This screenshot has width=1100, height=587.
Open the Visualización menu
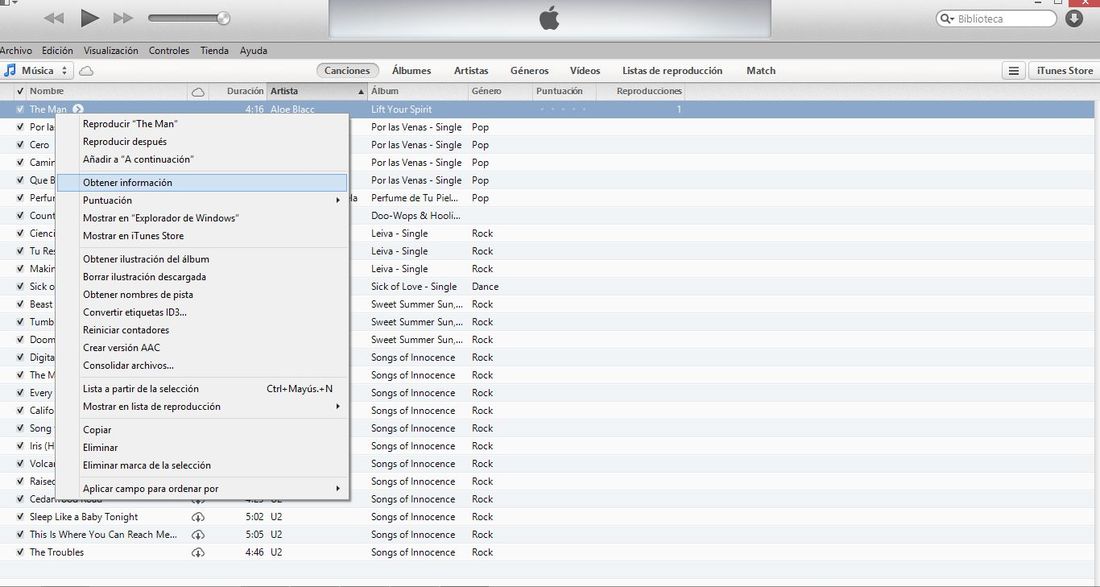tap(111, 50)
